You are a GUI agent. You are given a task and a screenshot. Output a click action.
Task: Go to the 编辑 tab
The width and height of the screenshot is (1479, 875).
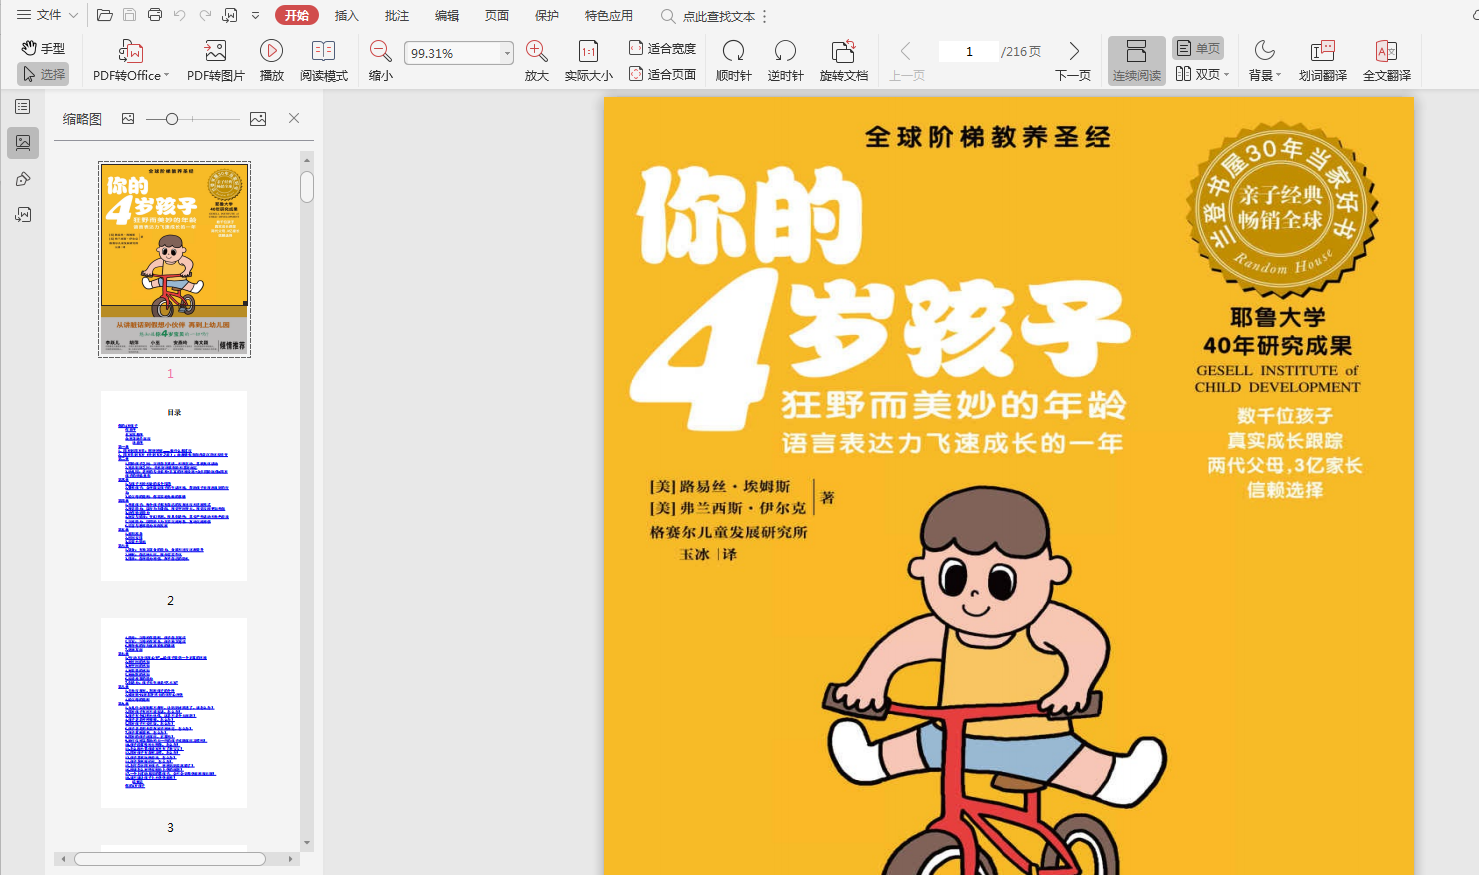click(x=446, y=15)
